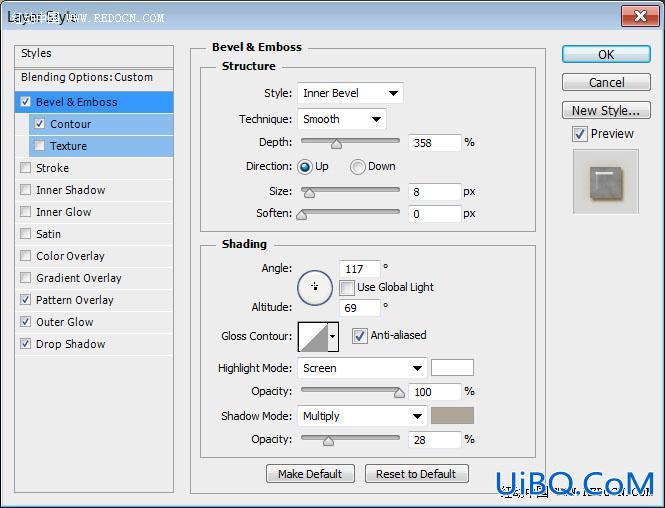Select the Texture sub-entry label

click(x=68, y=146)
